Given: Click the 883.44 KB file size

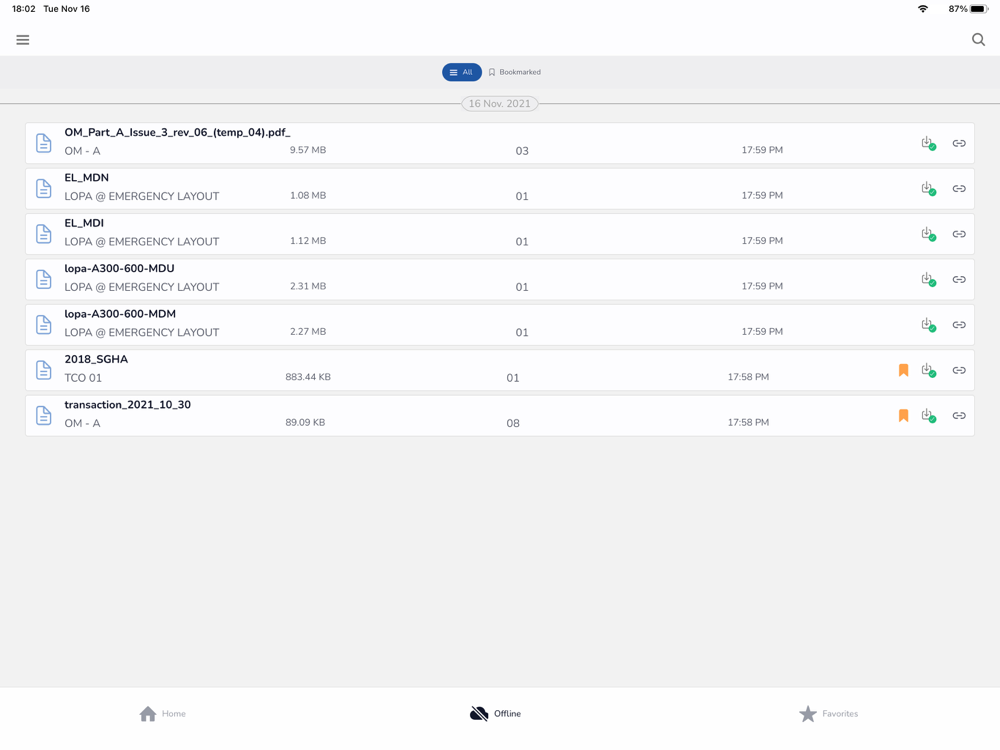Looking at the screenshot, I should pos(308,377).
